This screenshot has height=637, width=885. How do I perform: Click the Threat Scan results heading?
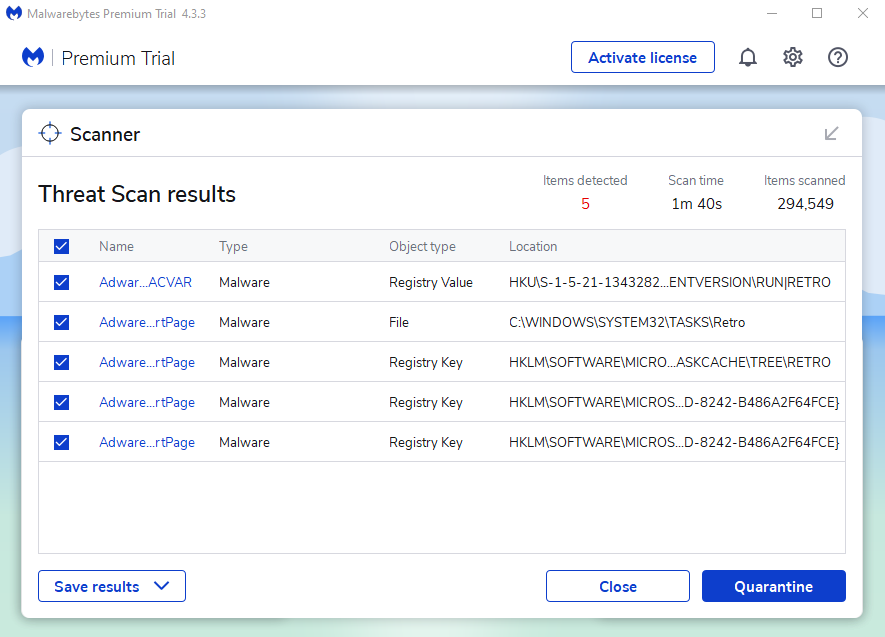click(137, 194)
